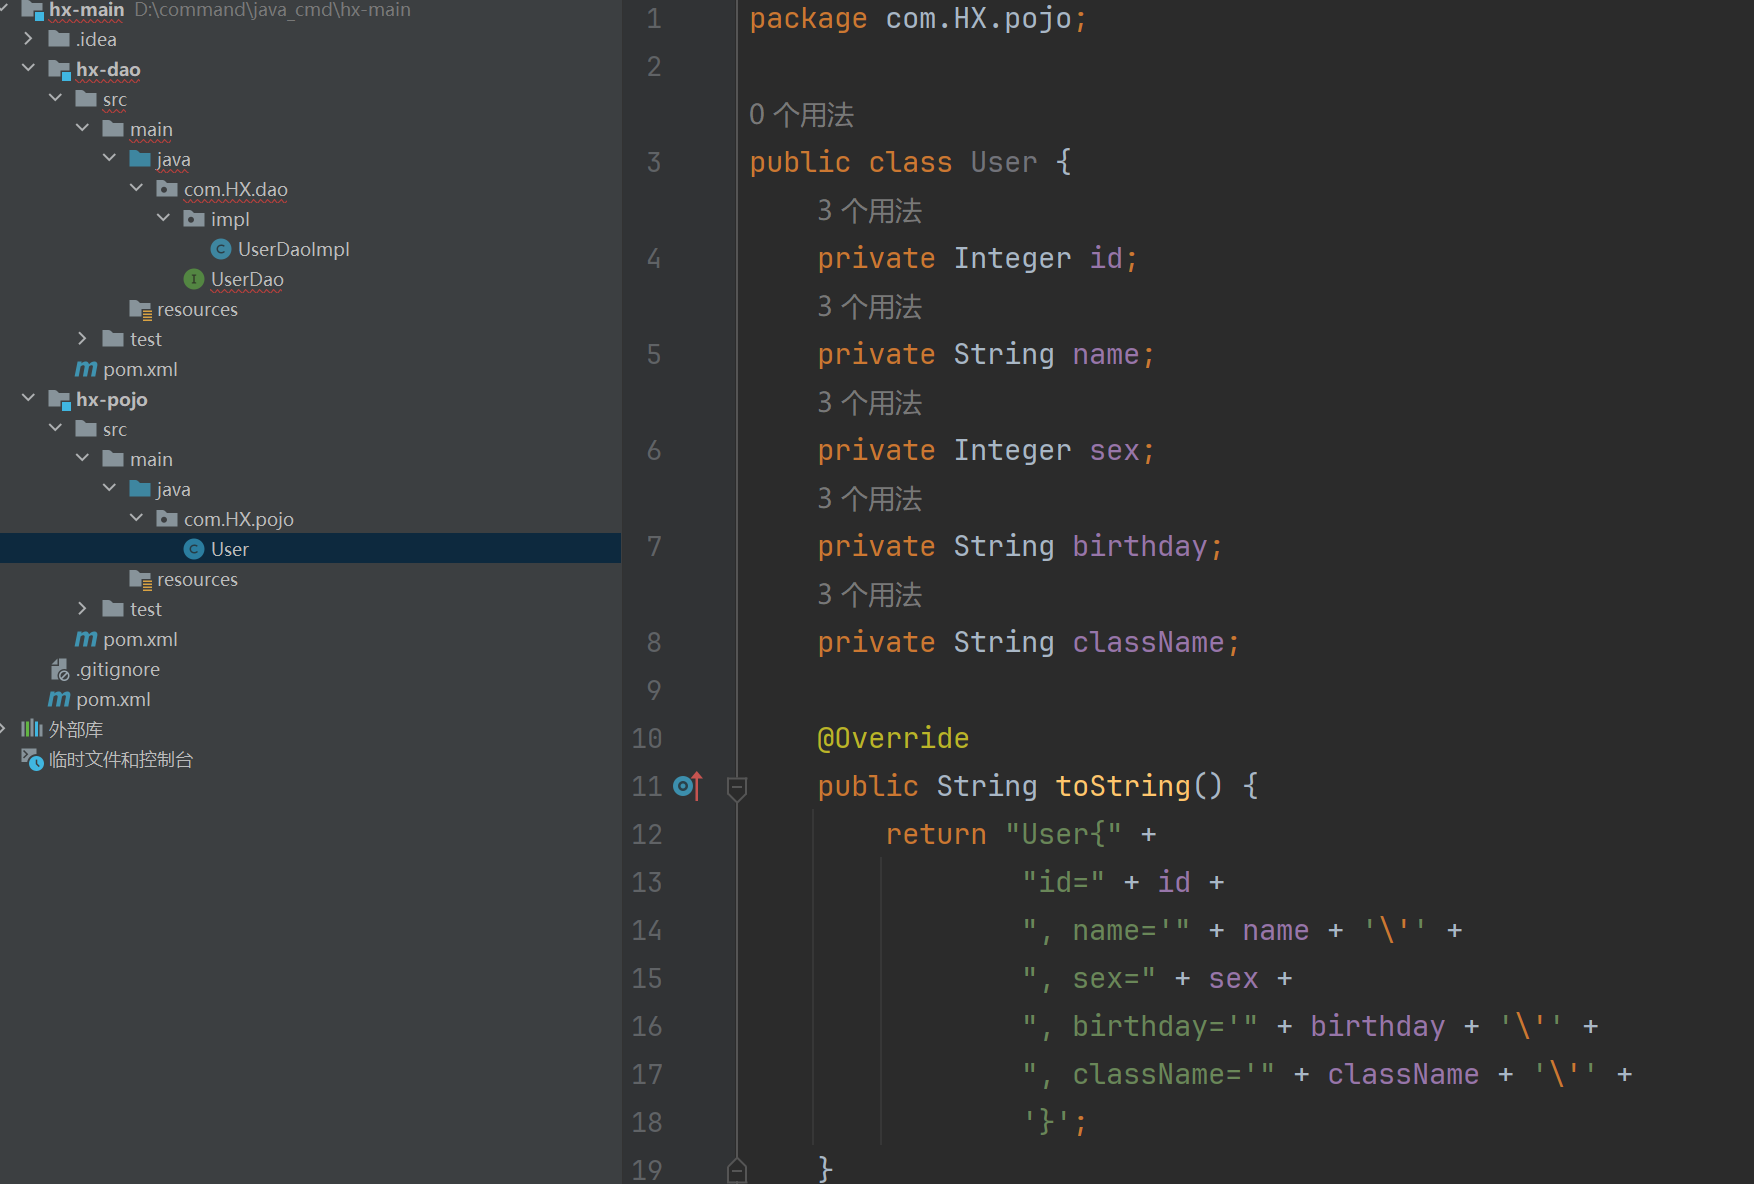The image size is (1754, 1184).
Task: Click the .gitignore file icon
Action: pyautogui.click(x=60, y=669)
